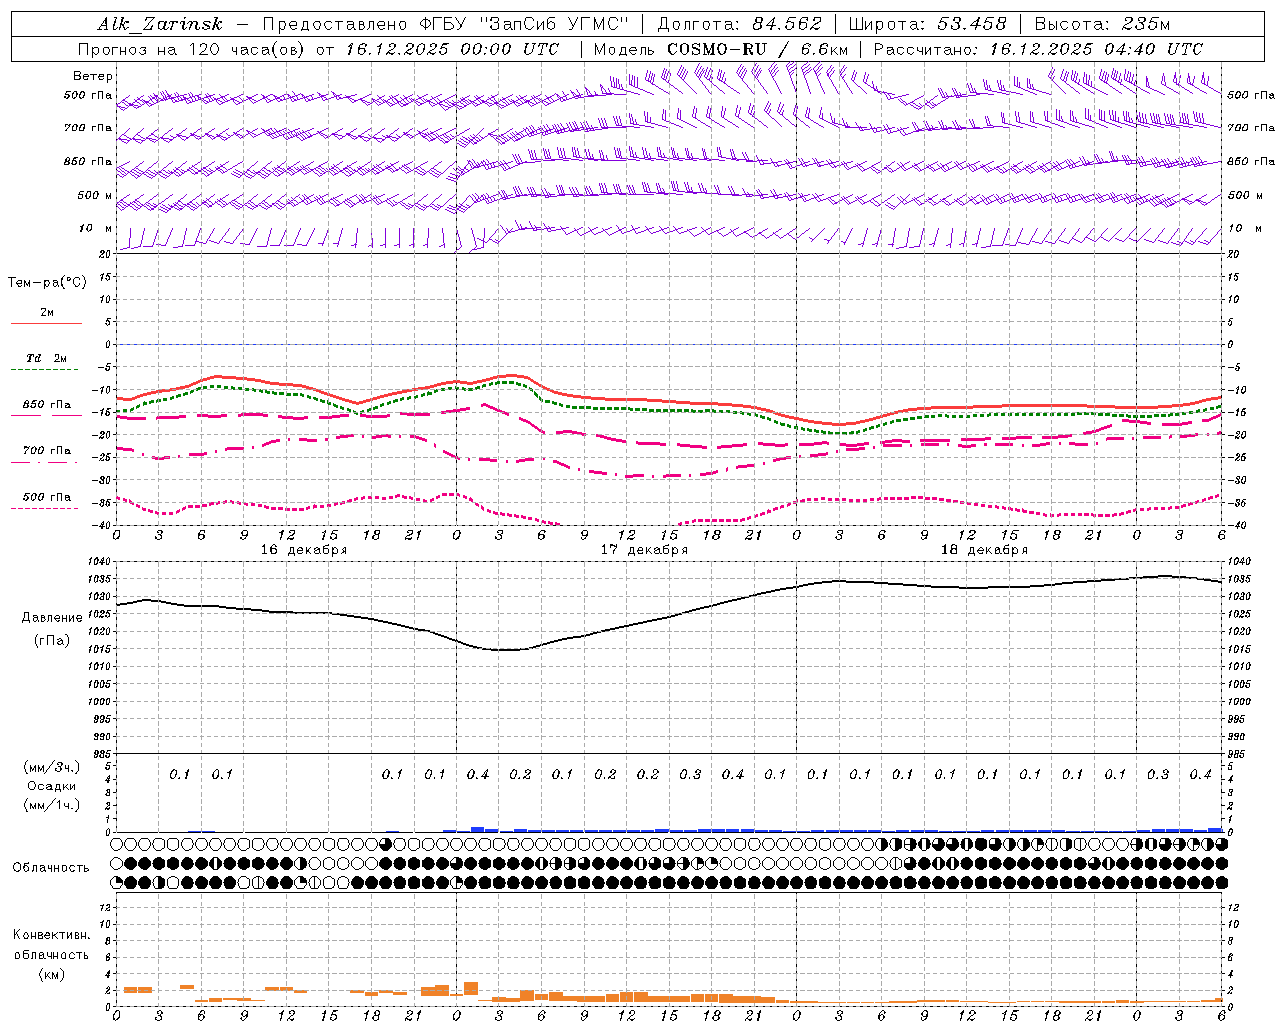Click the Прогноз на 120 часа(ов) text
Screen dimensions: 1280x1024
(x=193, y=49)
